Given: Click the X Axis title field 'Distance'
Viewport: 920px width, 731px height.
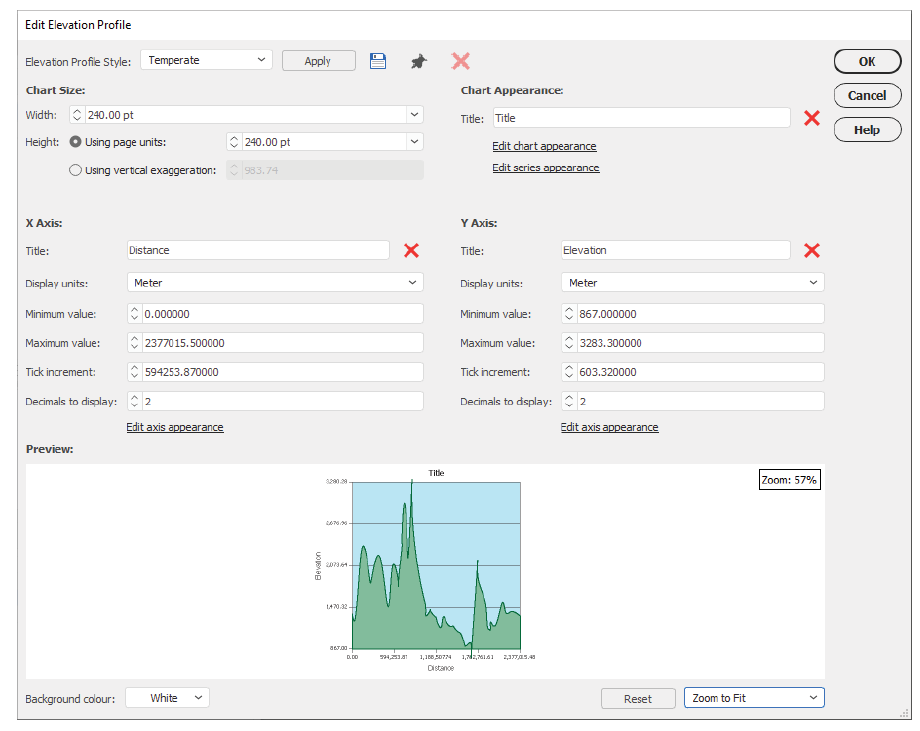Looking at the screenshot, I should [x=258, y=250].
